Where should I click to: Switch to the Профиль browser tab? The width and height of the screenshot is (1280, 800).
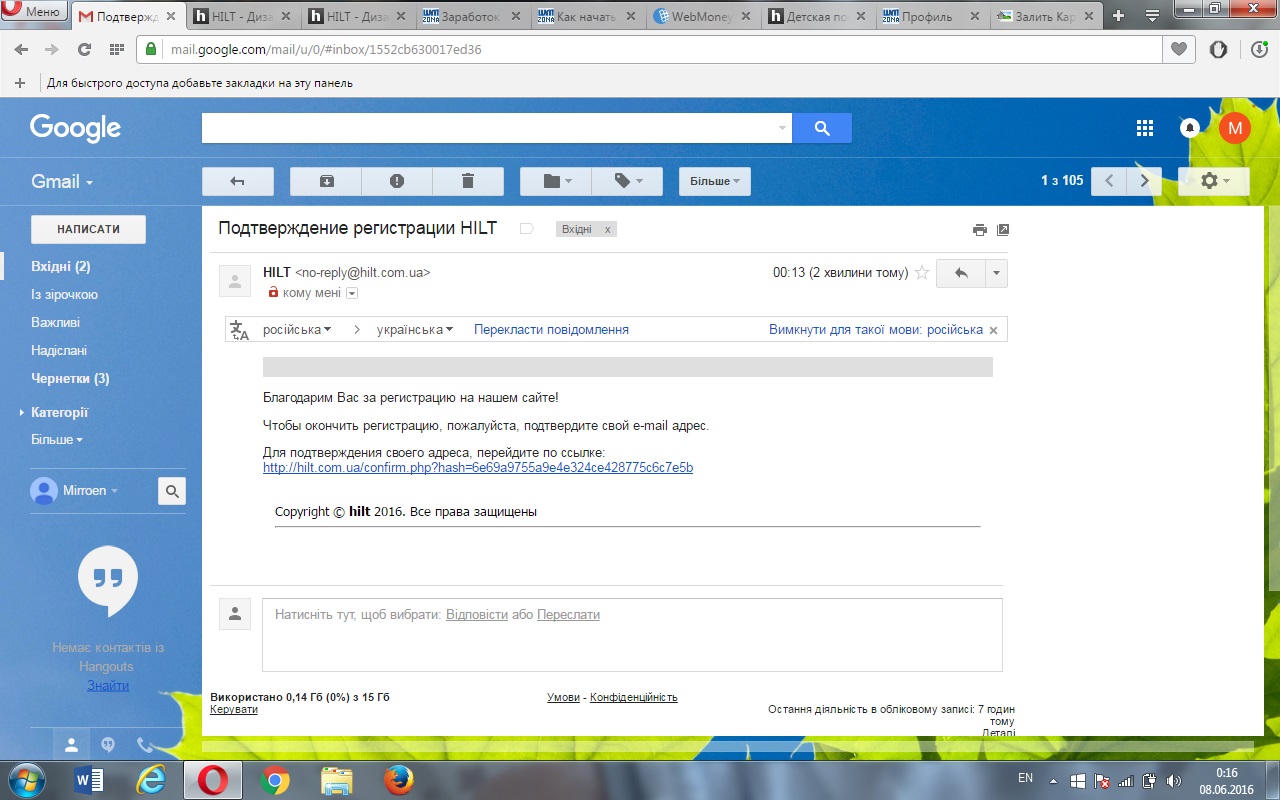[x=934, y=15]
